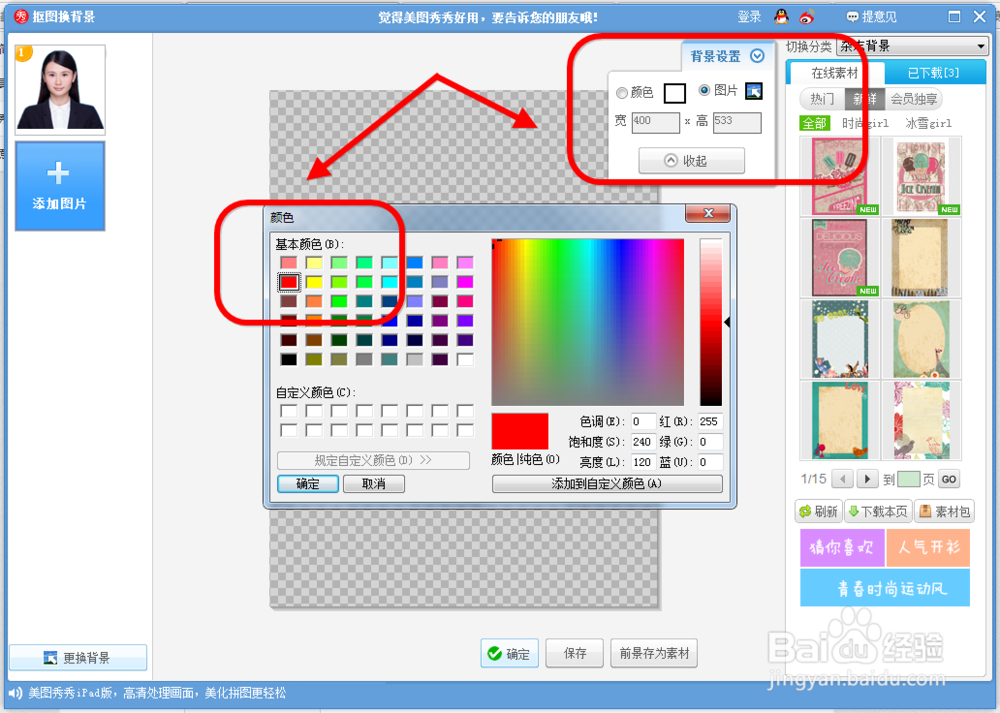
Task: Click the GO page jump button
Action: coord(948,479)
